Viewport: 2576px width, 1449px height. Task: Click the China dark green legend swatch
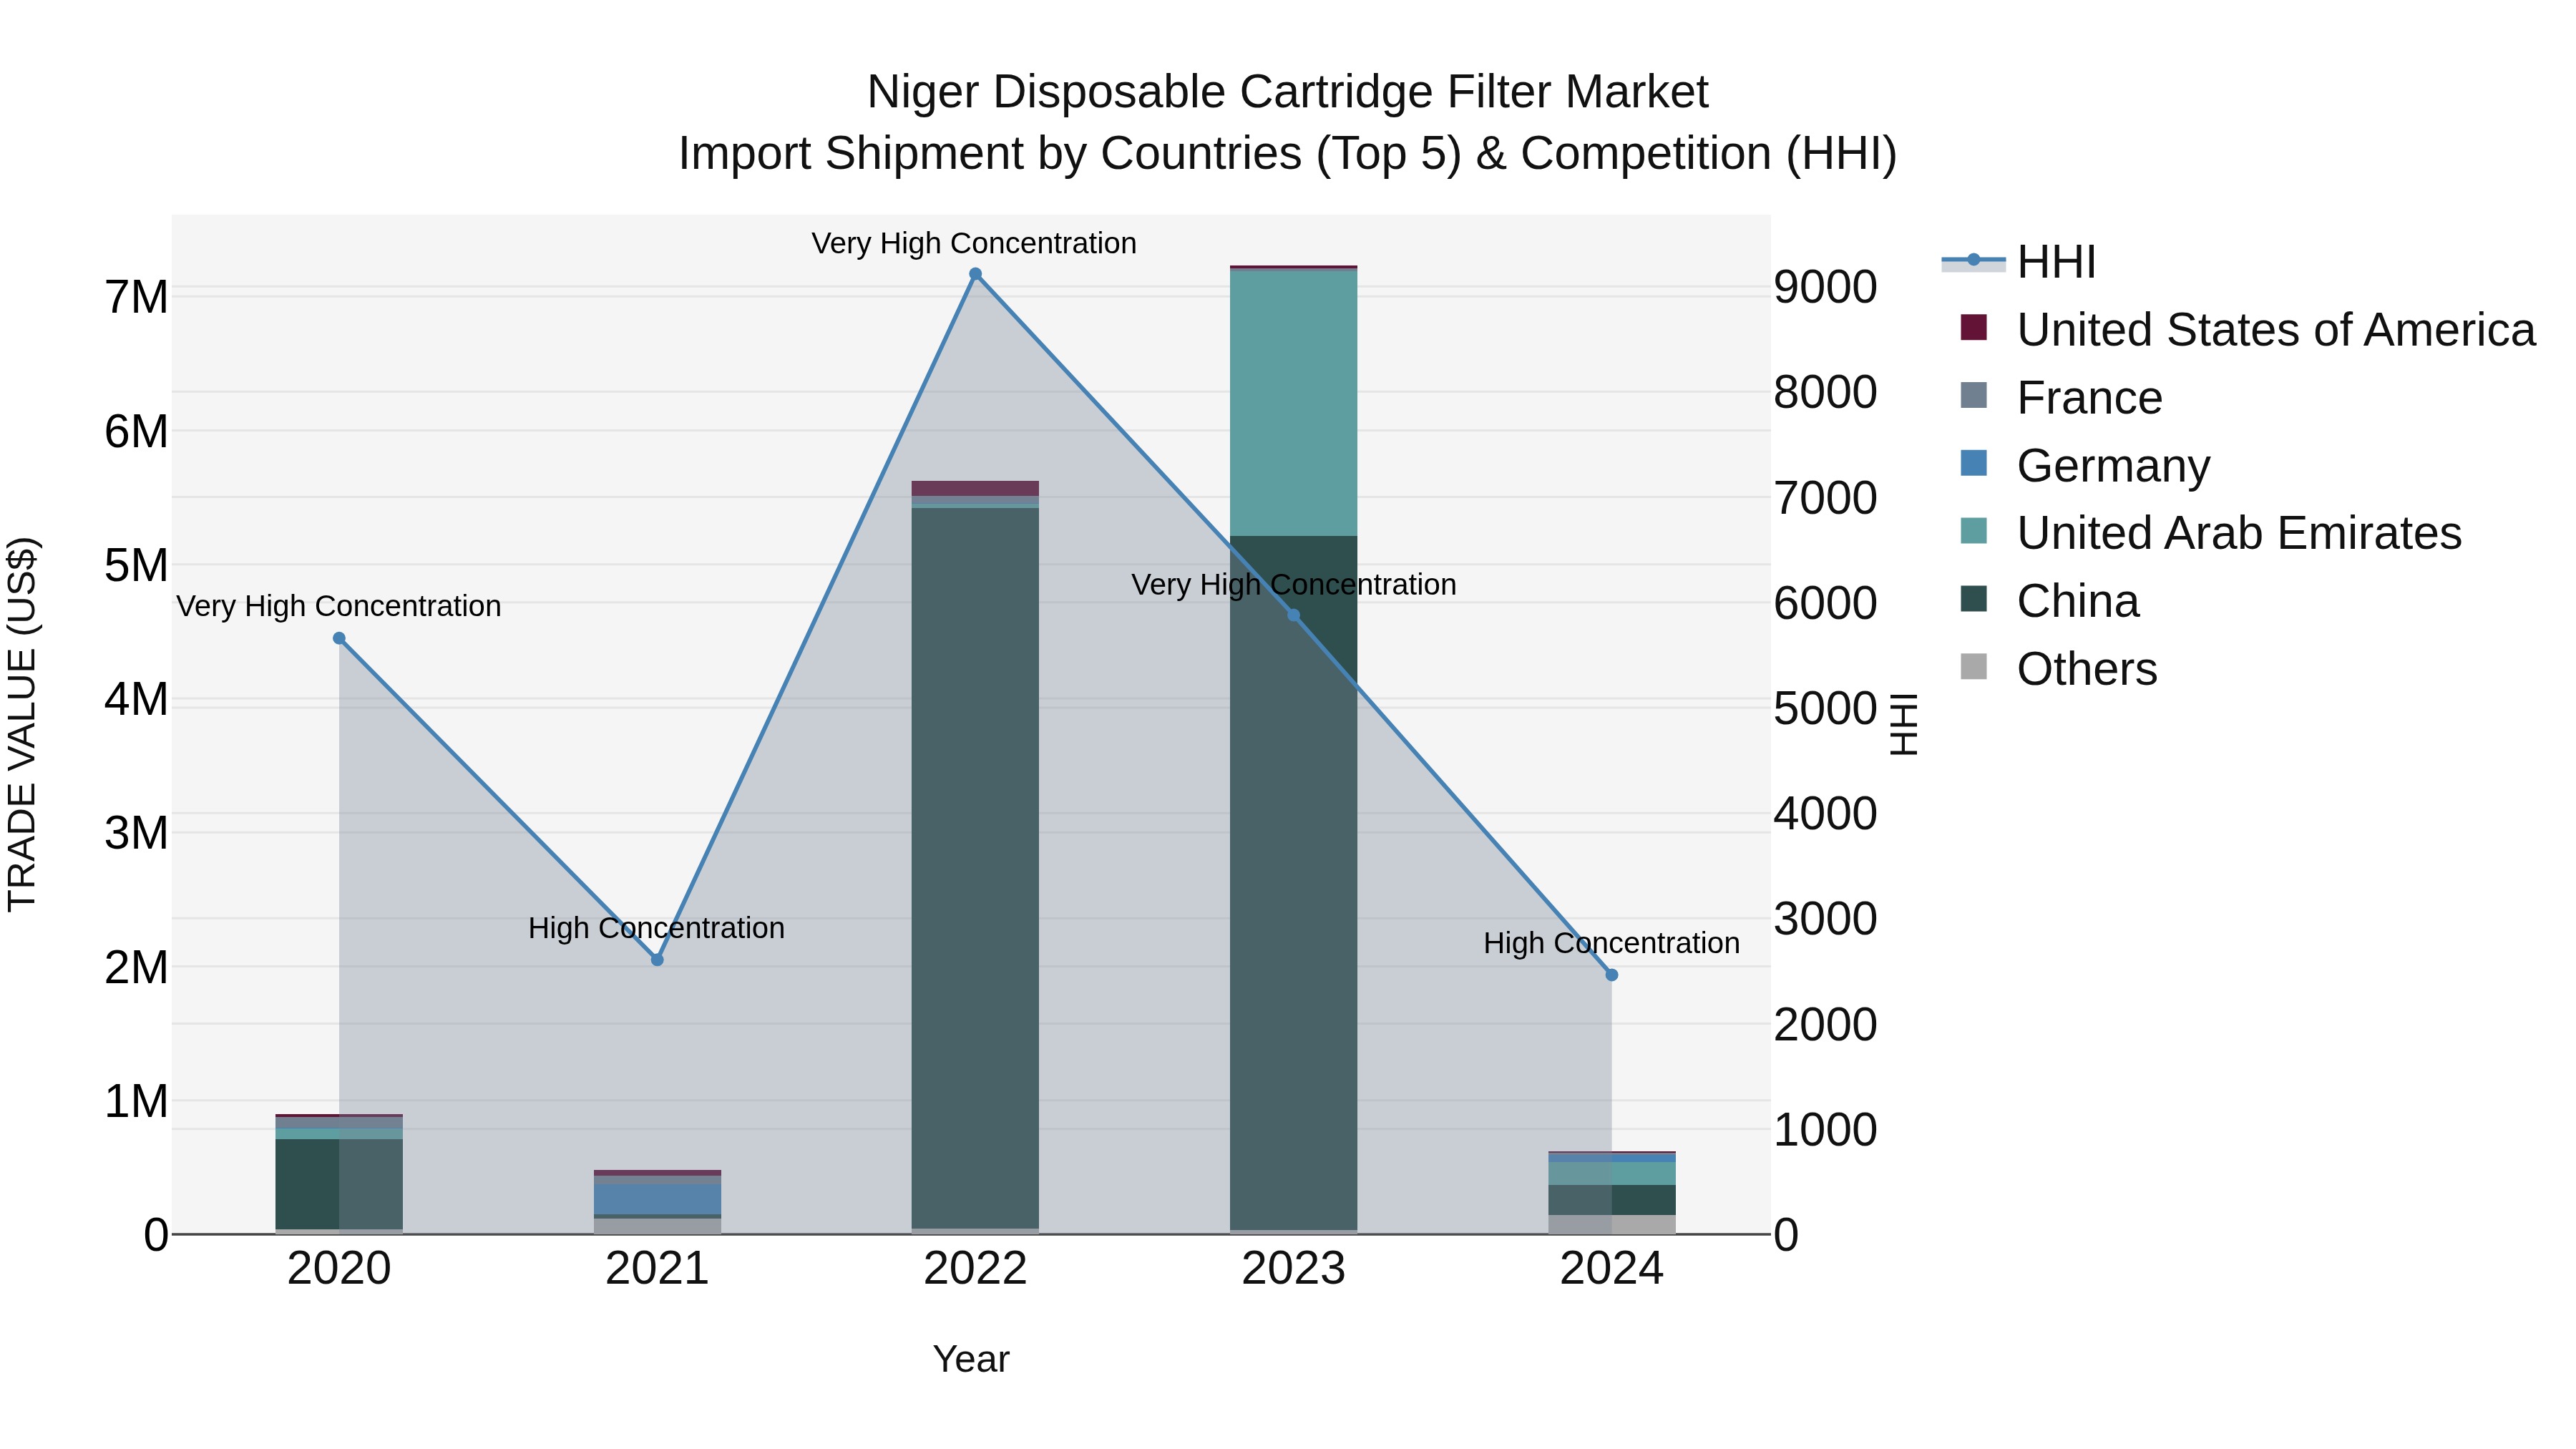1973,599
